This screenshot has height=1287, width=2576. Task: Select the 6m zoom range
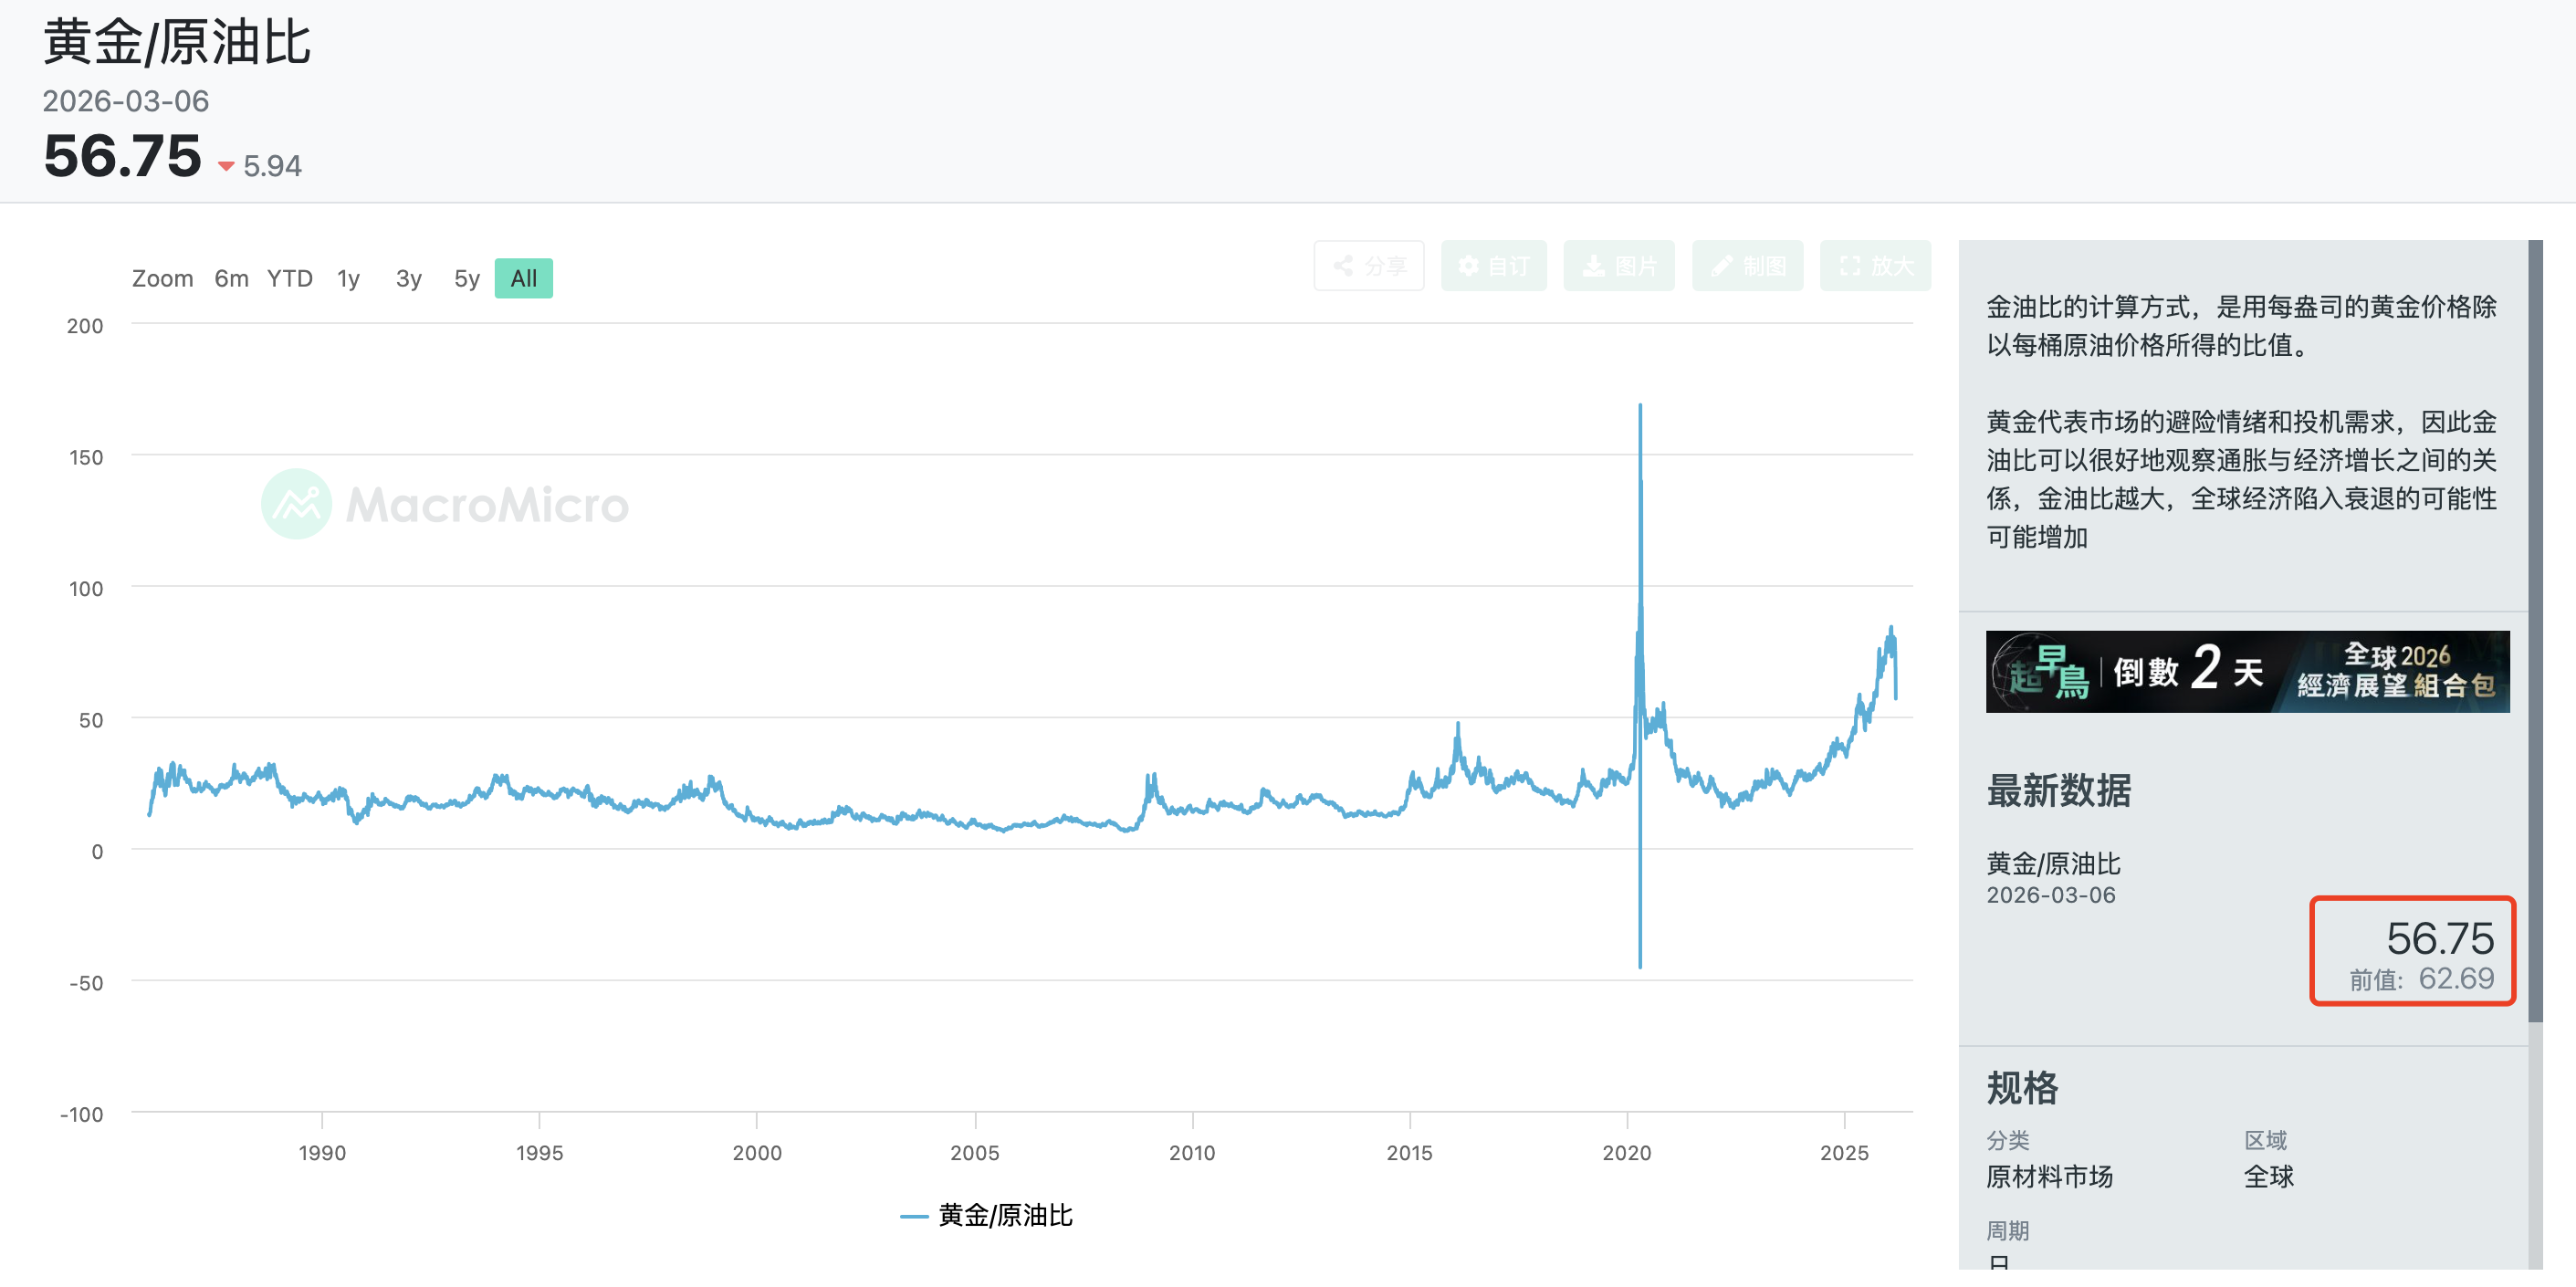pyautogui.click(x=231, y=279)
